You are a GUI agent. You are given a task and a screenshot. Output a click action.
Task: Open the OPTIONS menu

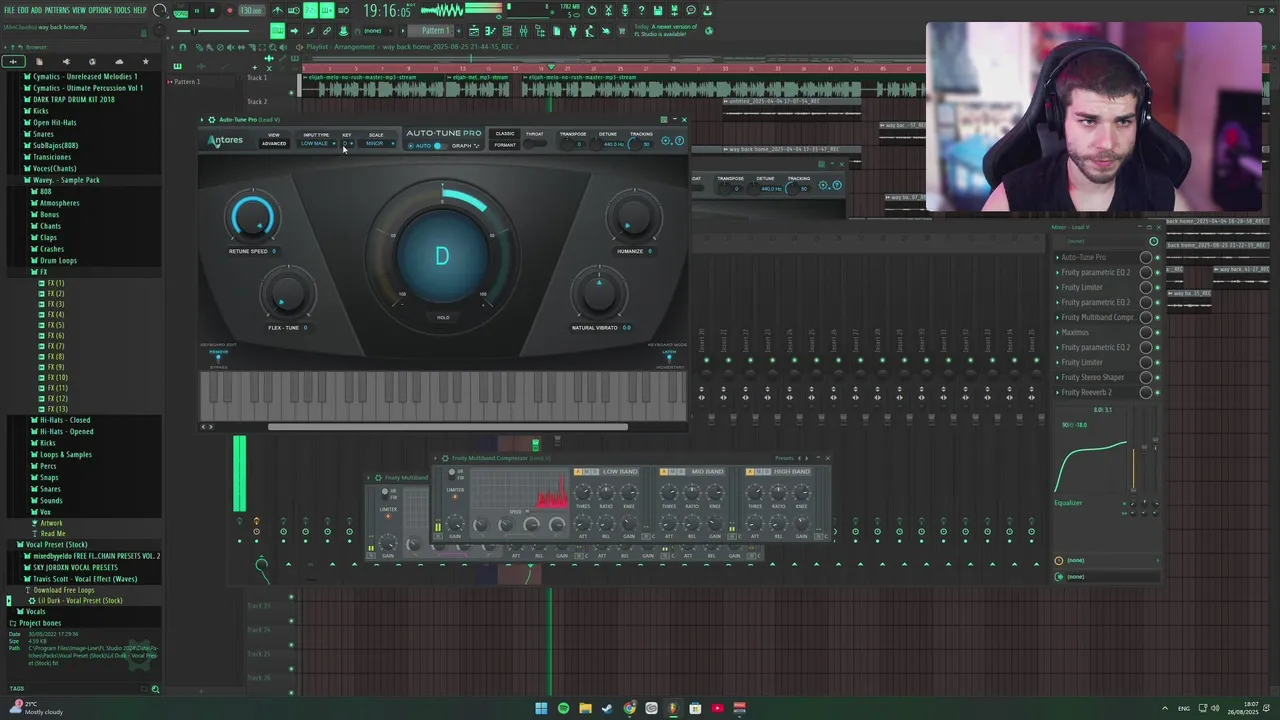[x=100, y=10]
